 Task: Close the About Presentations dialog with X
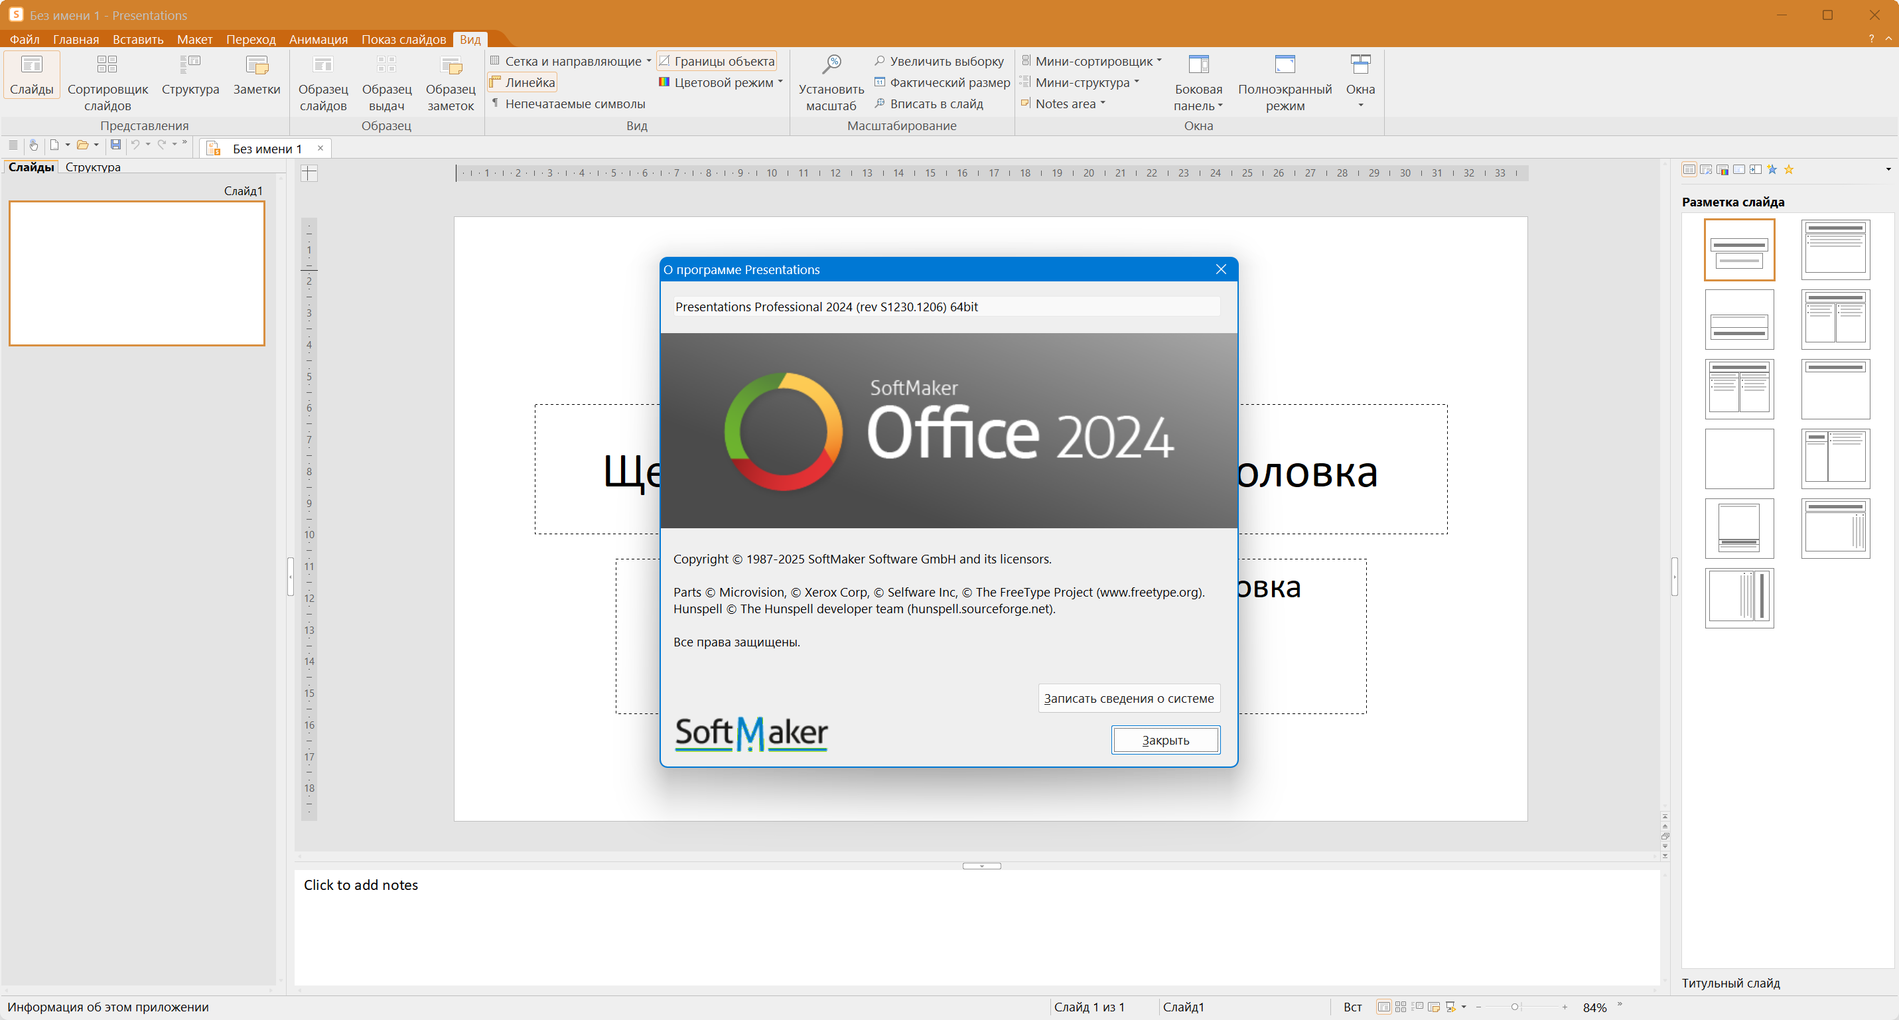1221,269
